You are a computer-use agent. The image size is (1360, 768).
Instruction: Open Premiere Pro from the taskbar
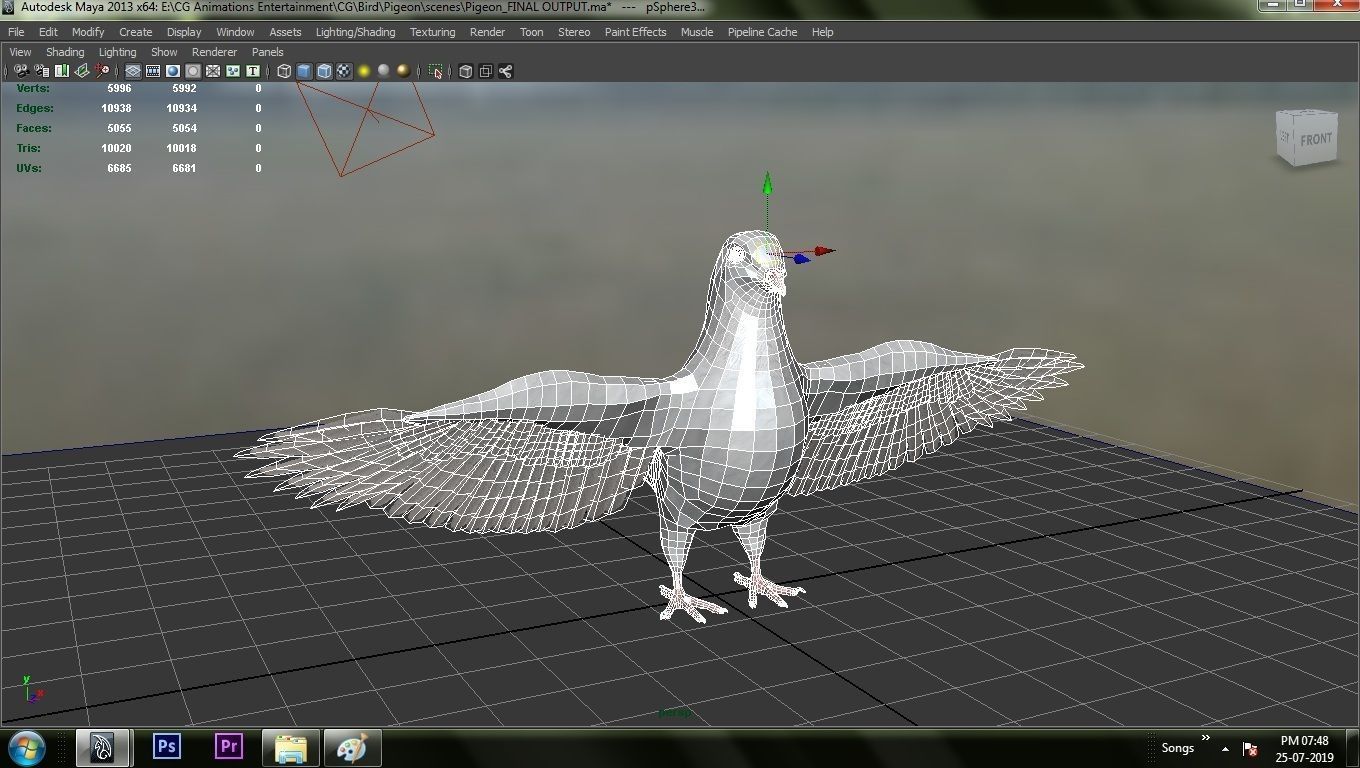pyautogui.click(x=229, y=748)
